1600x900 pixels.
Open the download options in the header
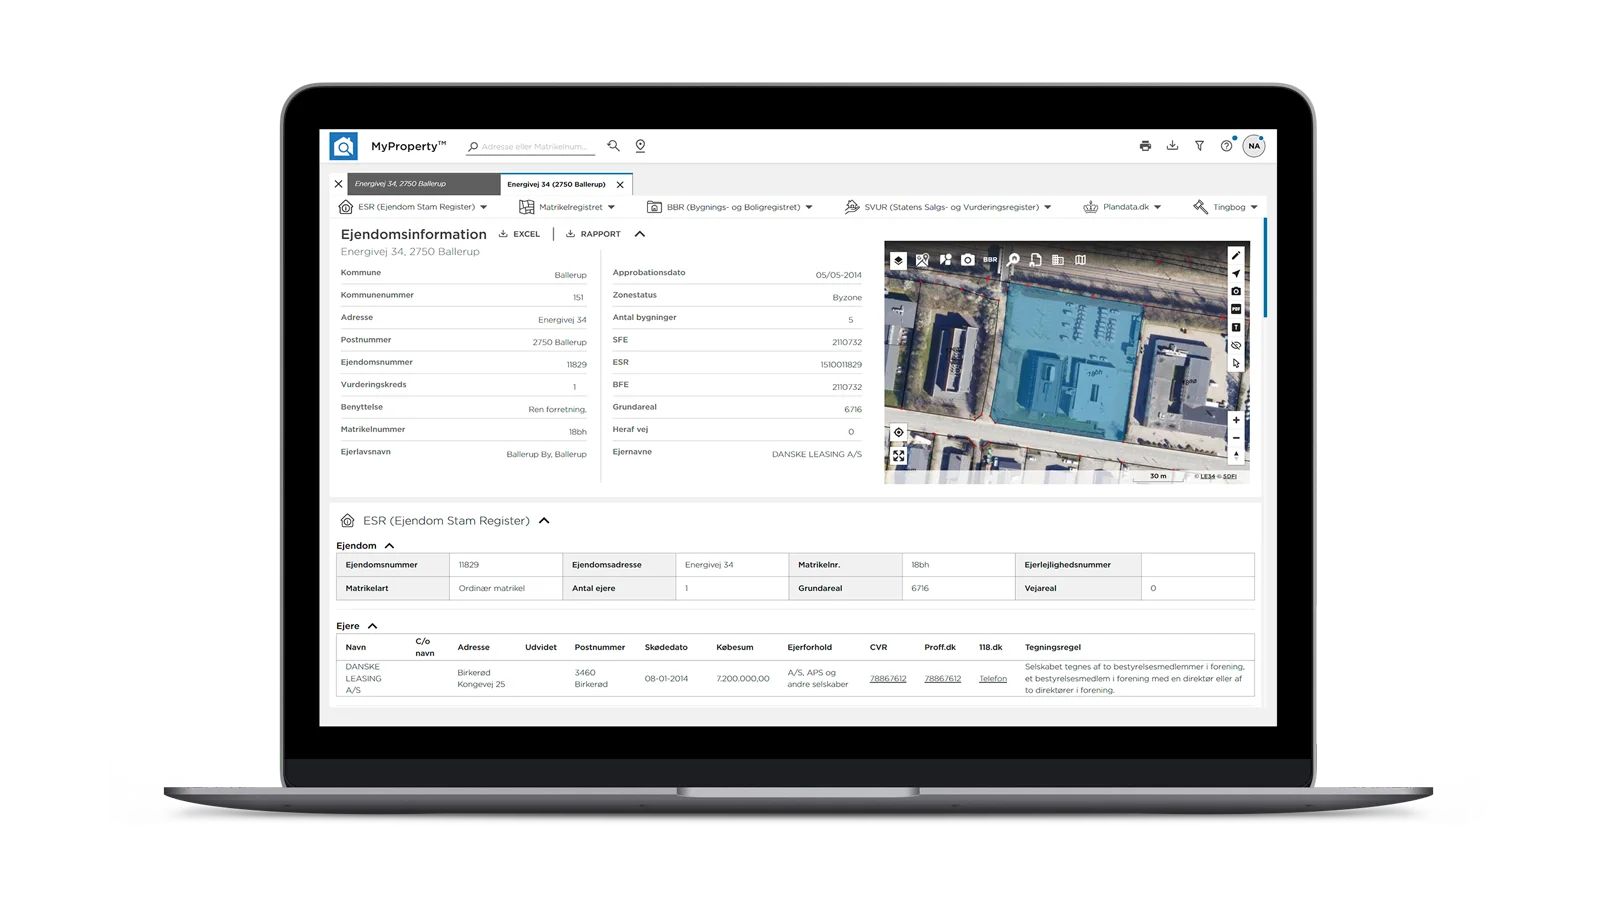tap(1172, 146)
